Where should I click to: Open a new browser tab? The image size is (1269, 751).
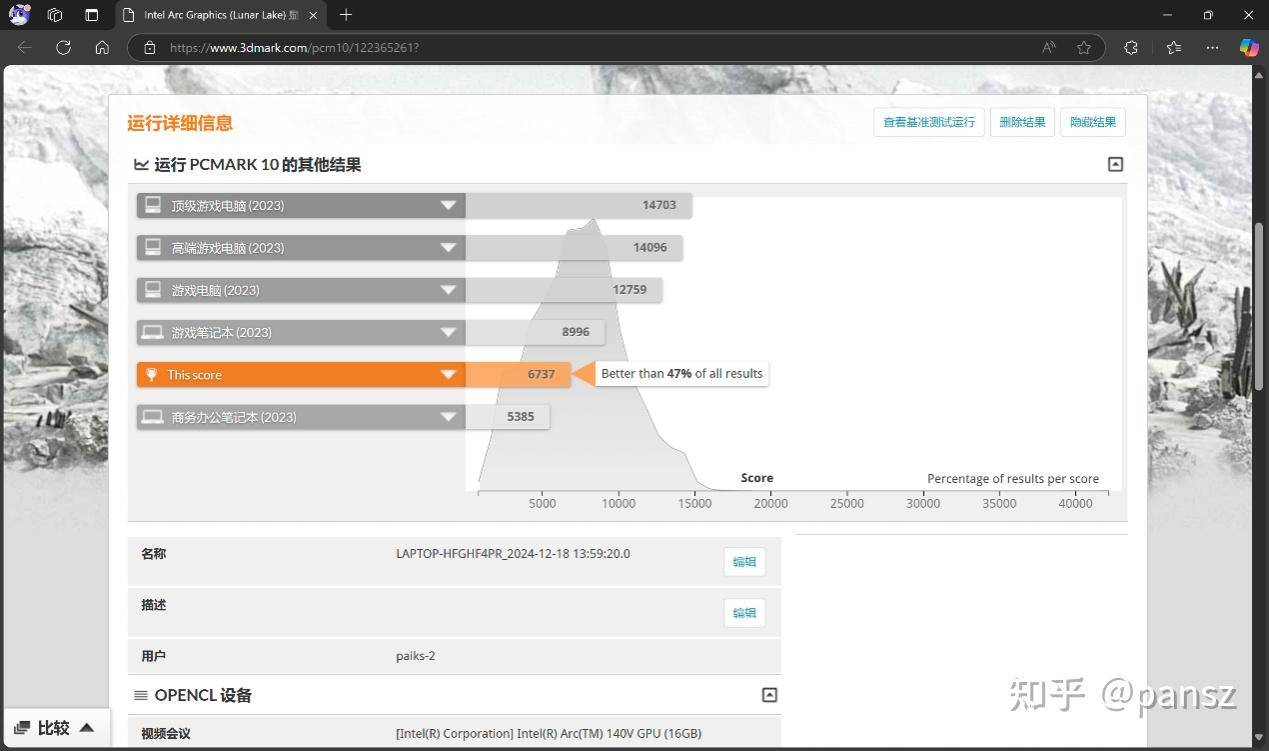click(346, 15)
